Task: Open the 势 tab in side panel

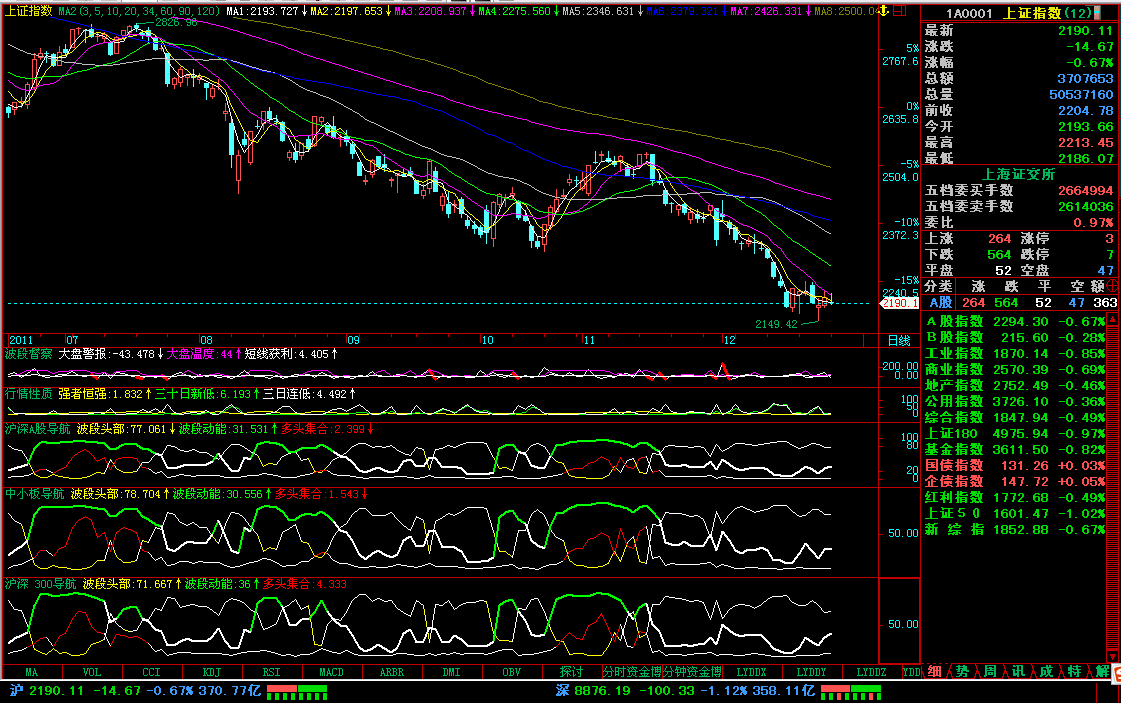Action: [962, 672]
